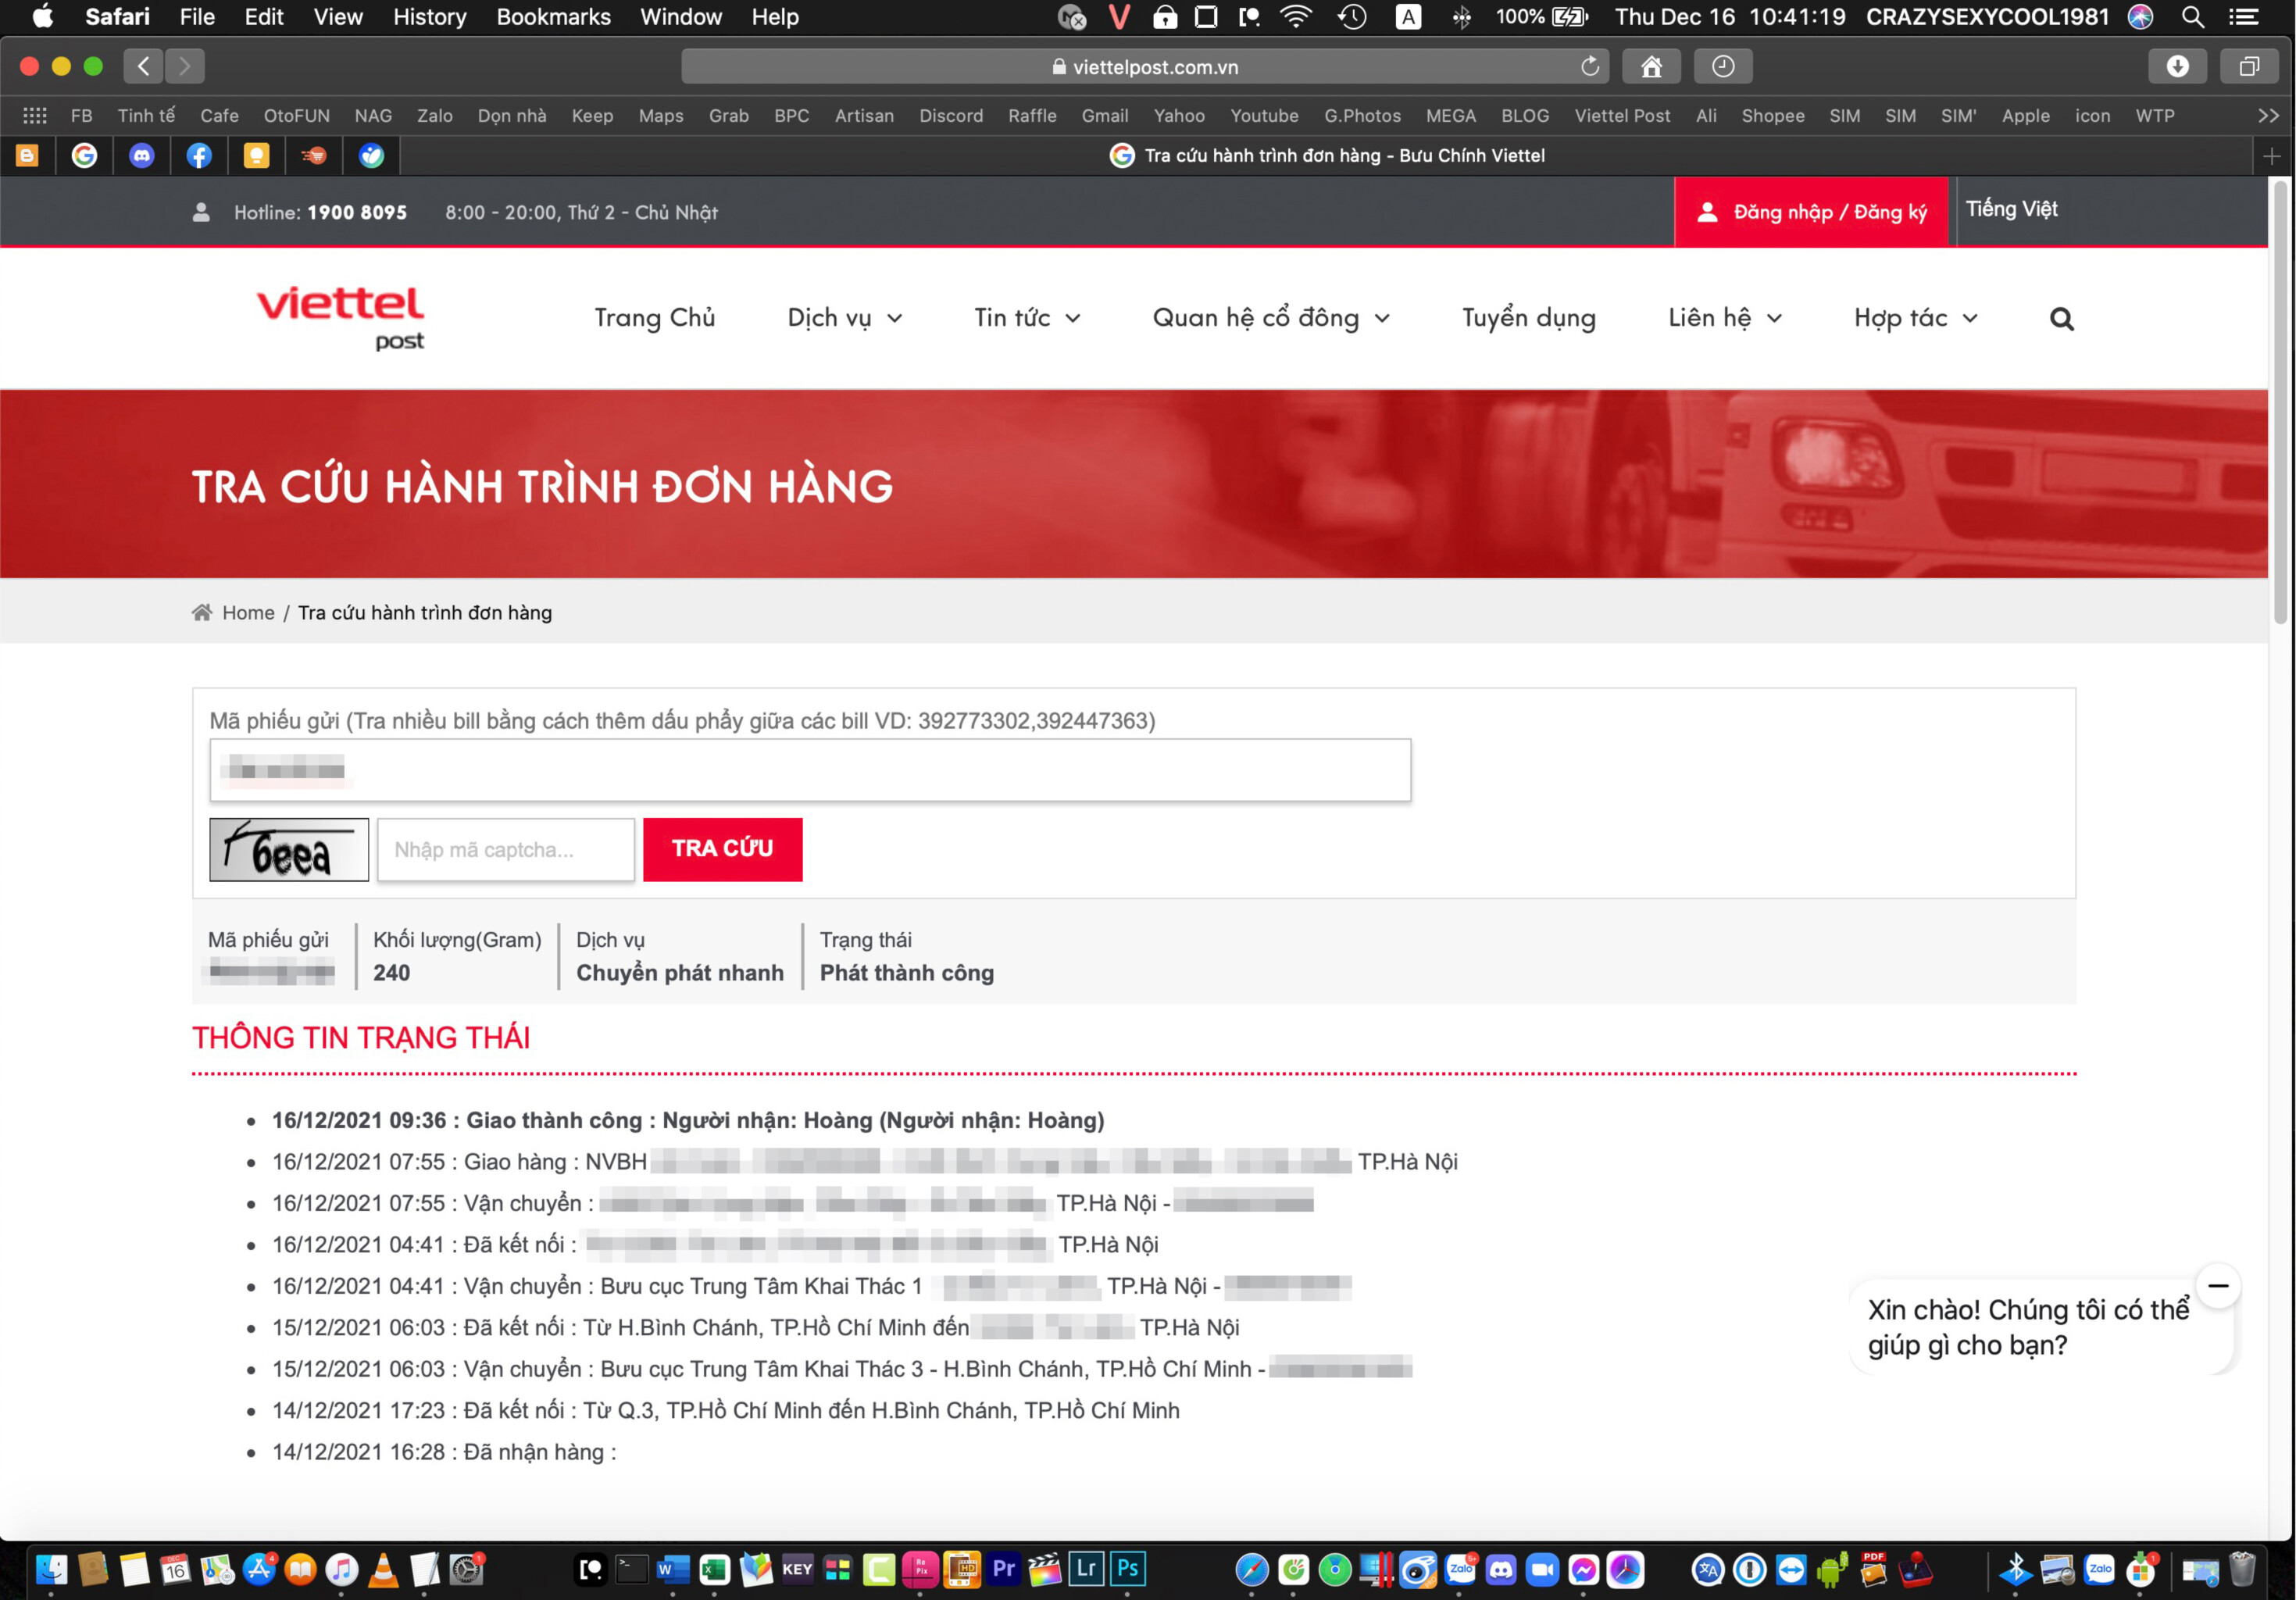The width and height of the screenshot is (2296, 1600).
Task: Expand the Tin tức dropdown menu
Action: click(x=1027, y=318)
